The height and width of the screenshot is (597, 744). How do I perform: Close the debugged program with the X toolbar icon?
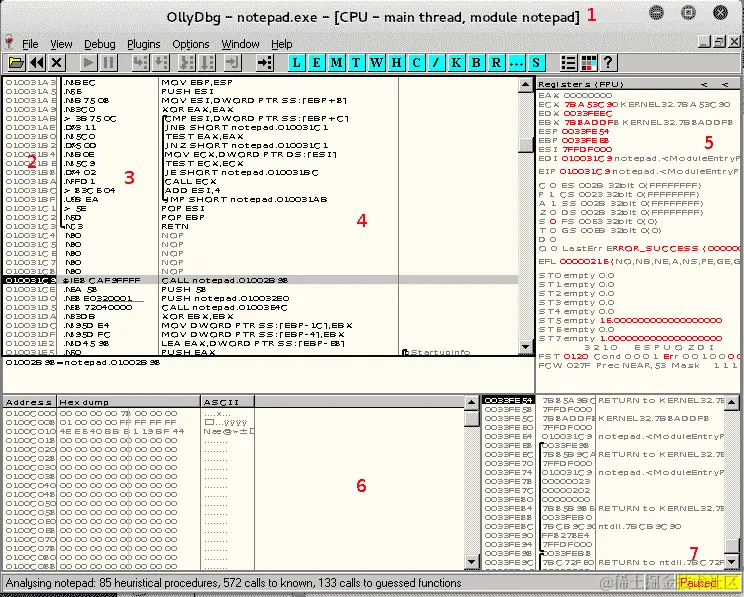tap(56, 63)
